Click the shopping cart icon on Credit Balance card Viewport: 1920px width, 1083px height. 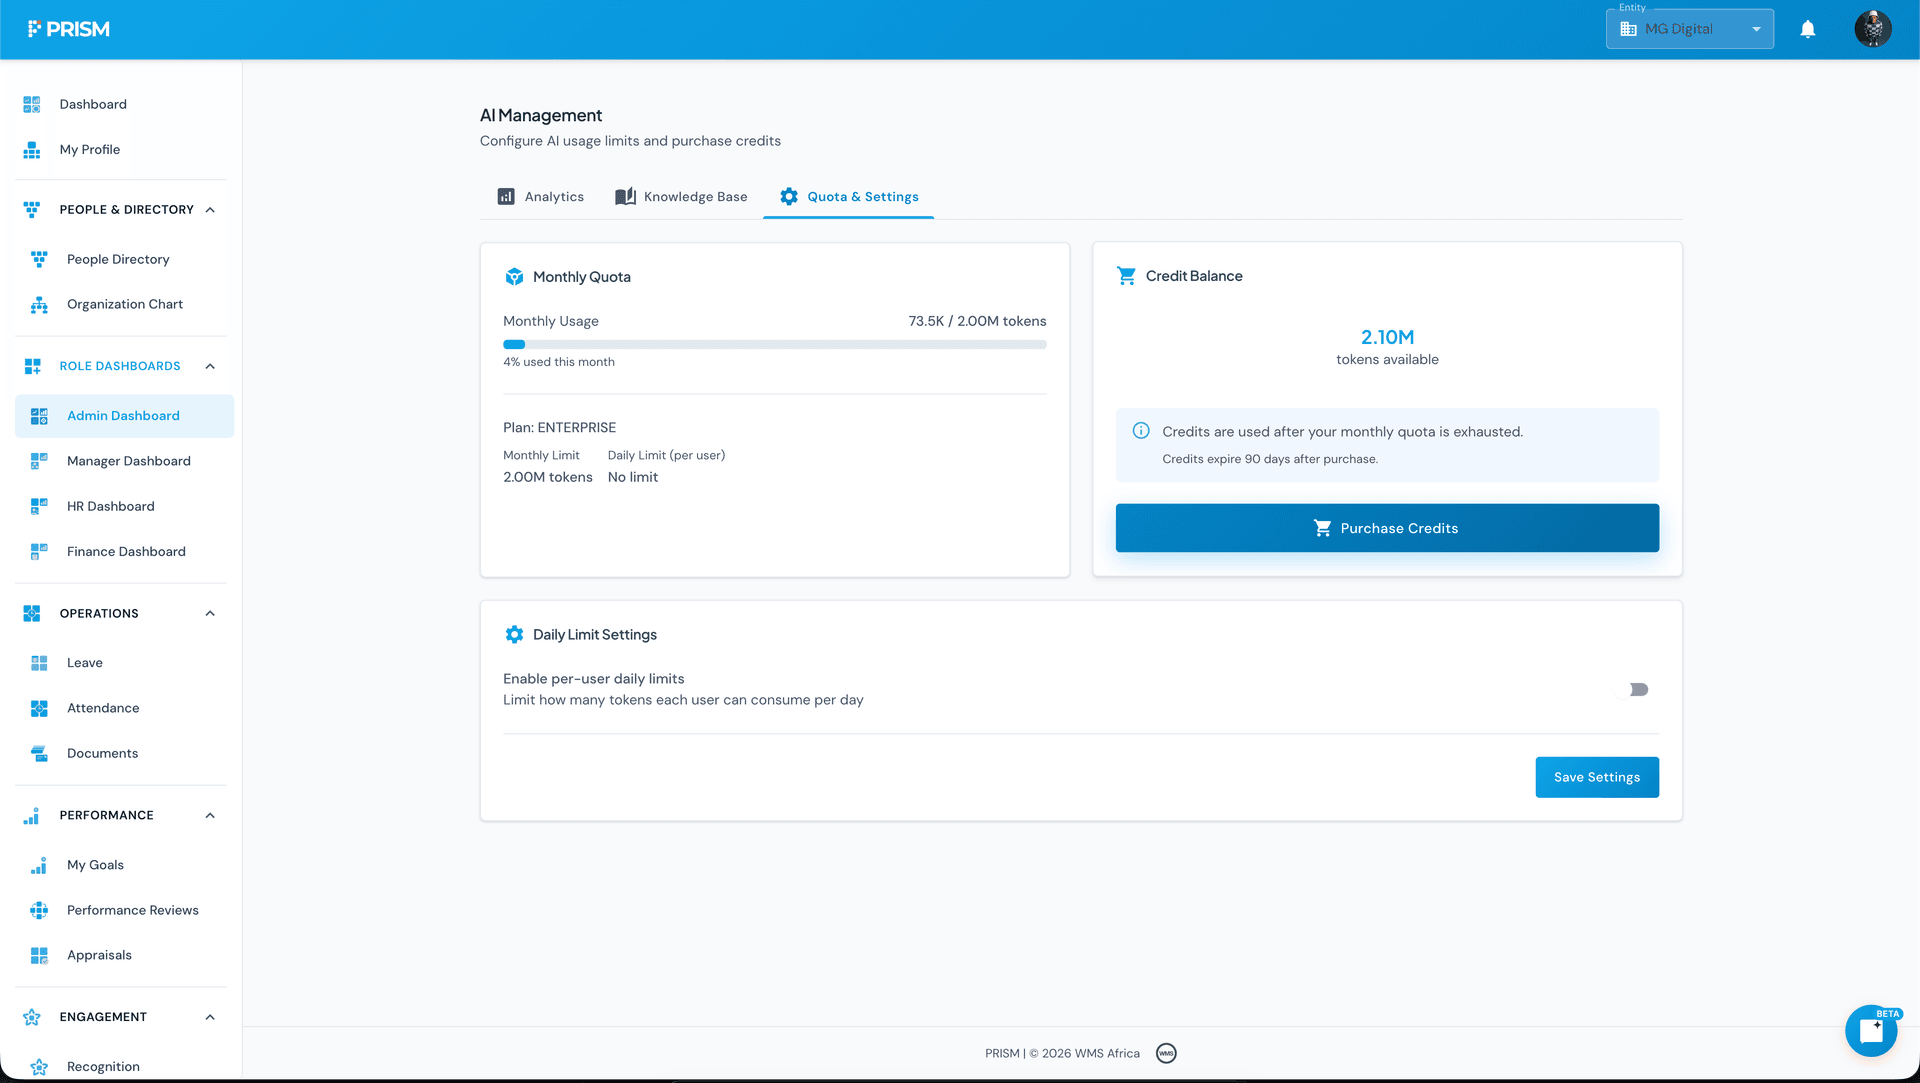pyautogui.click(x=1126, y=276)
